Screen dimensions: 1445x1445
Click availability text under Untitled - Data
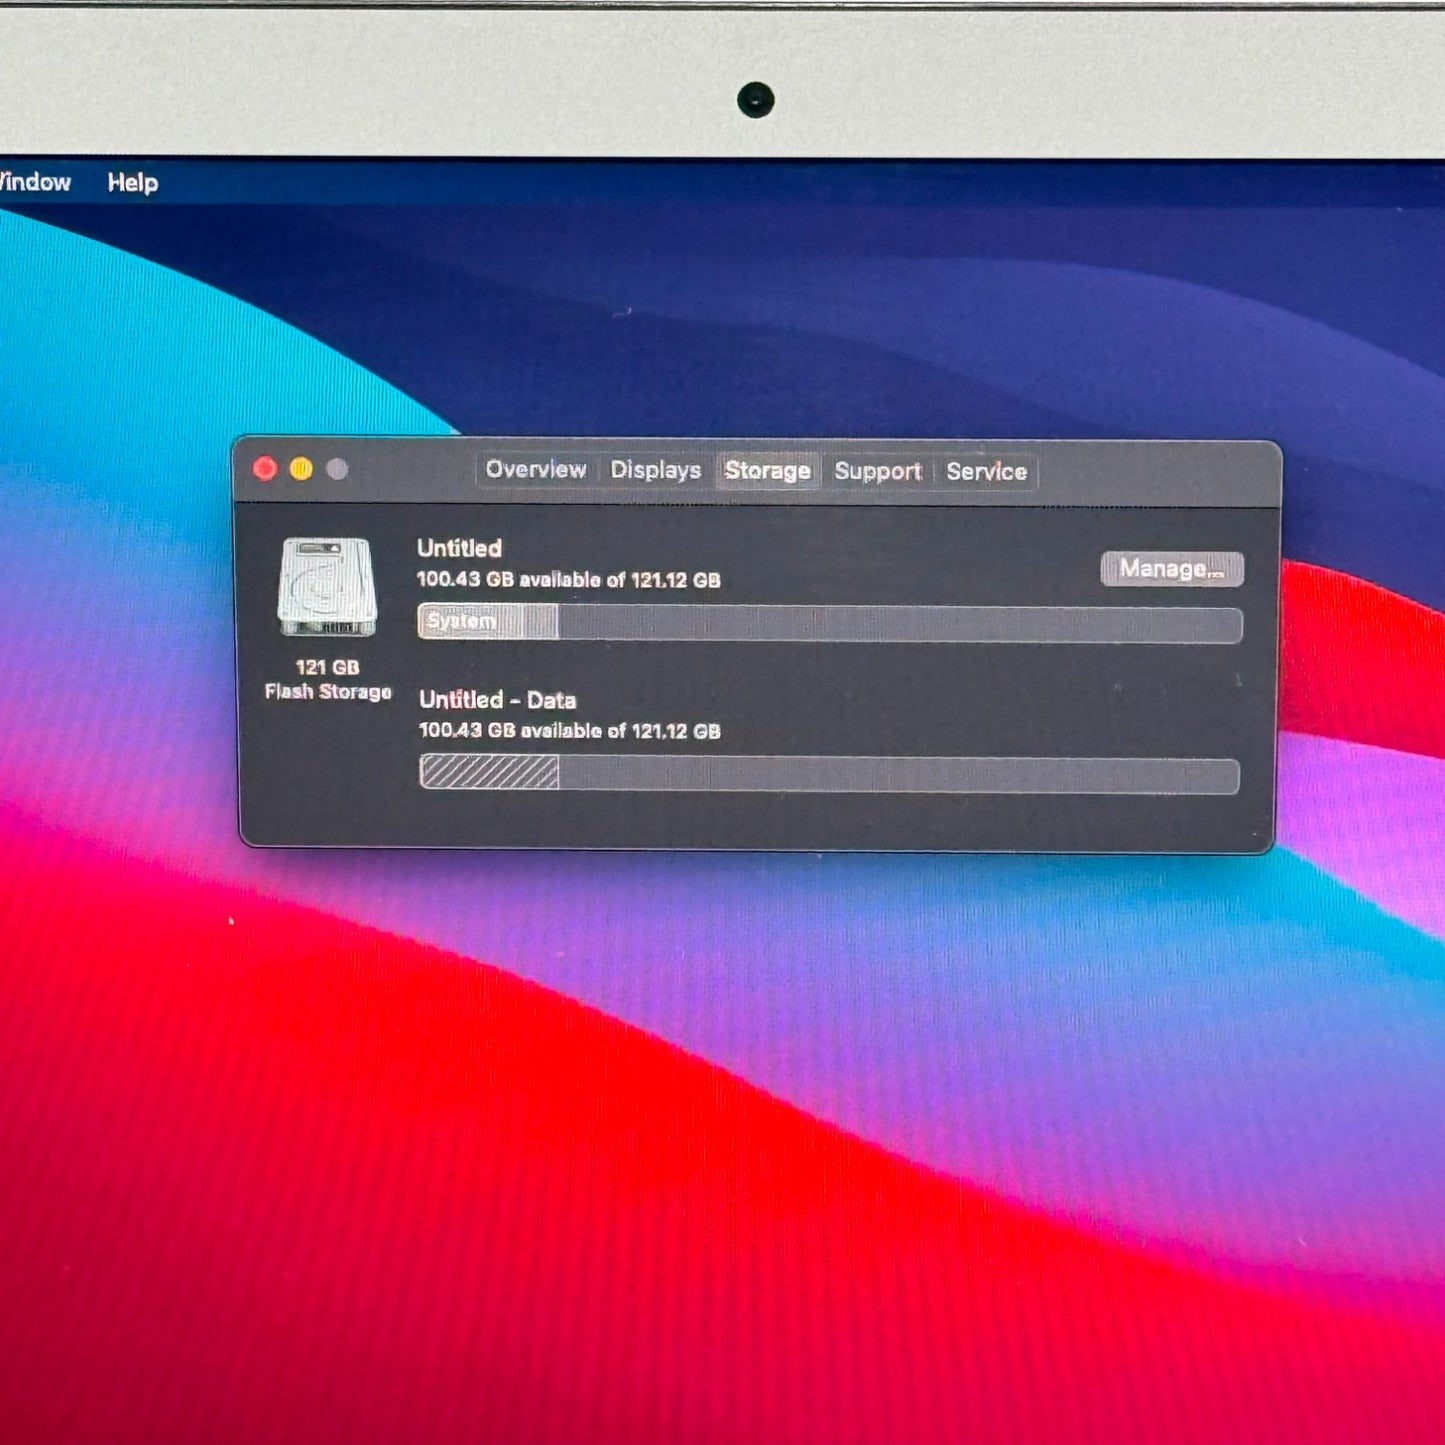[569, 731]
